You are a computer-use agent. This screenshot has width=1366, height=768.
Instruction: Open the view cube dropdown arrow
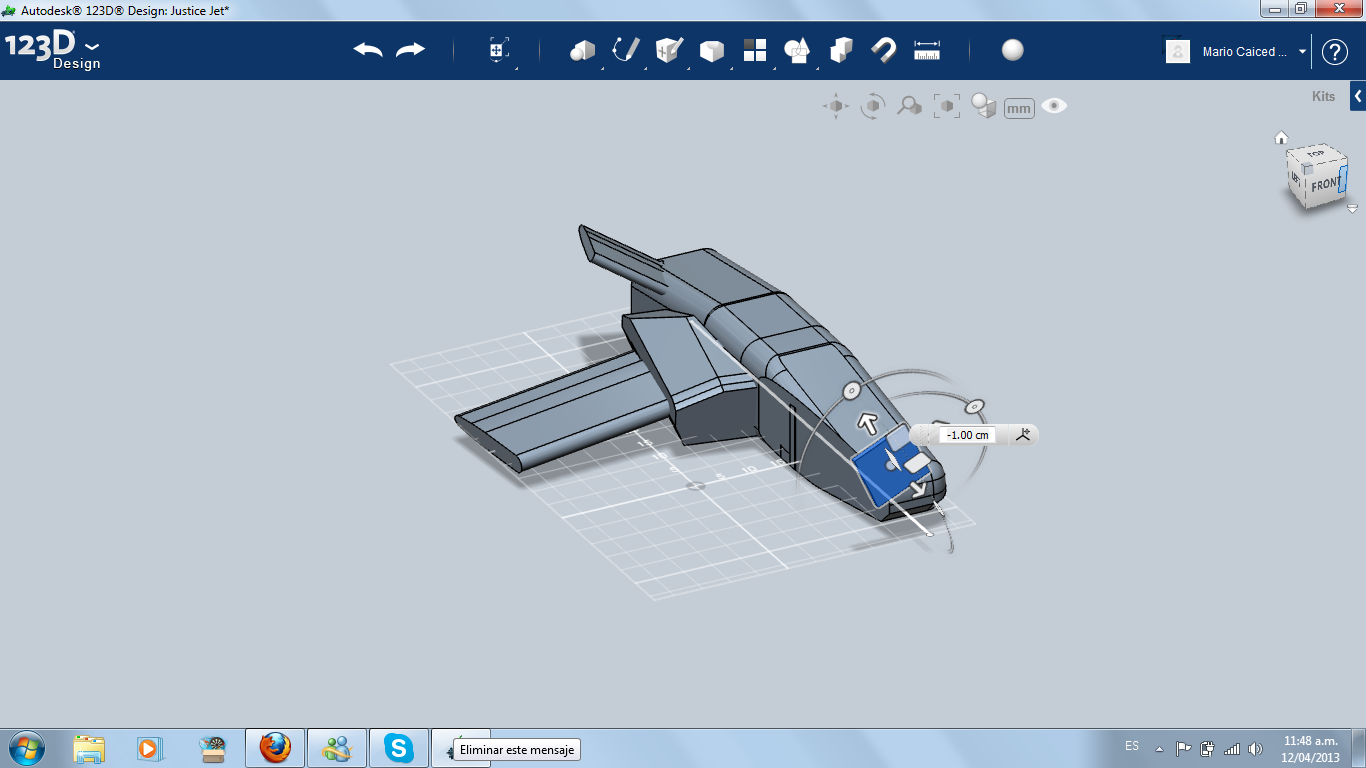pyautogui.click(x=1352, y=209)
